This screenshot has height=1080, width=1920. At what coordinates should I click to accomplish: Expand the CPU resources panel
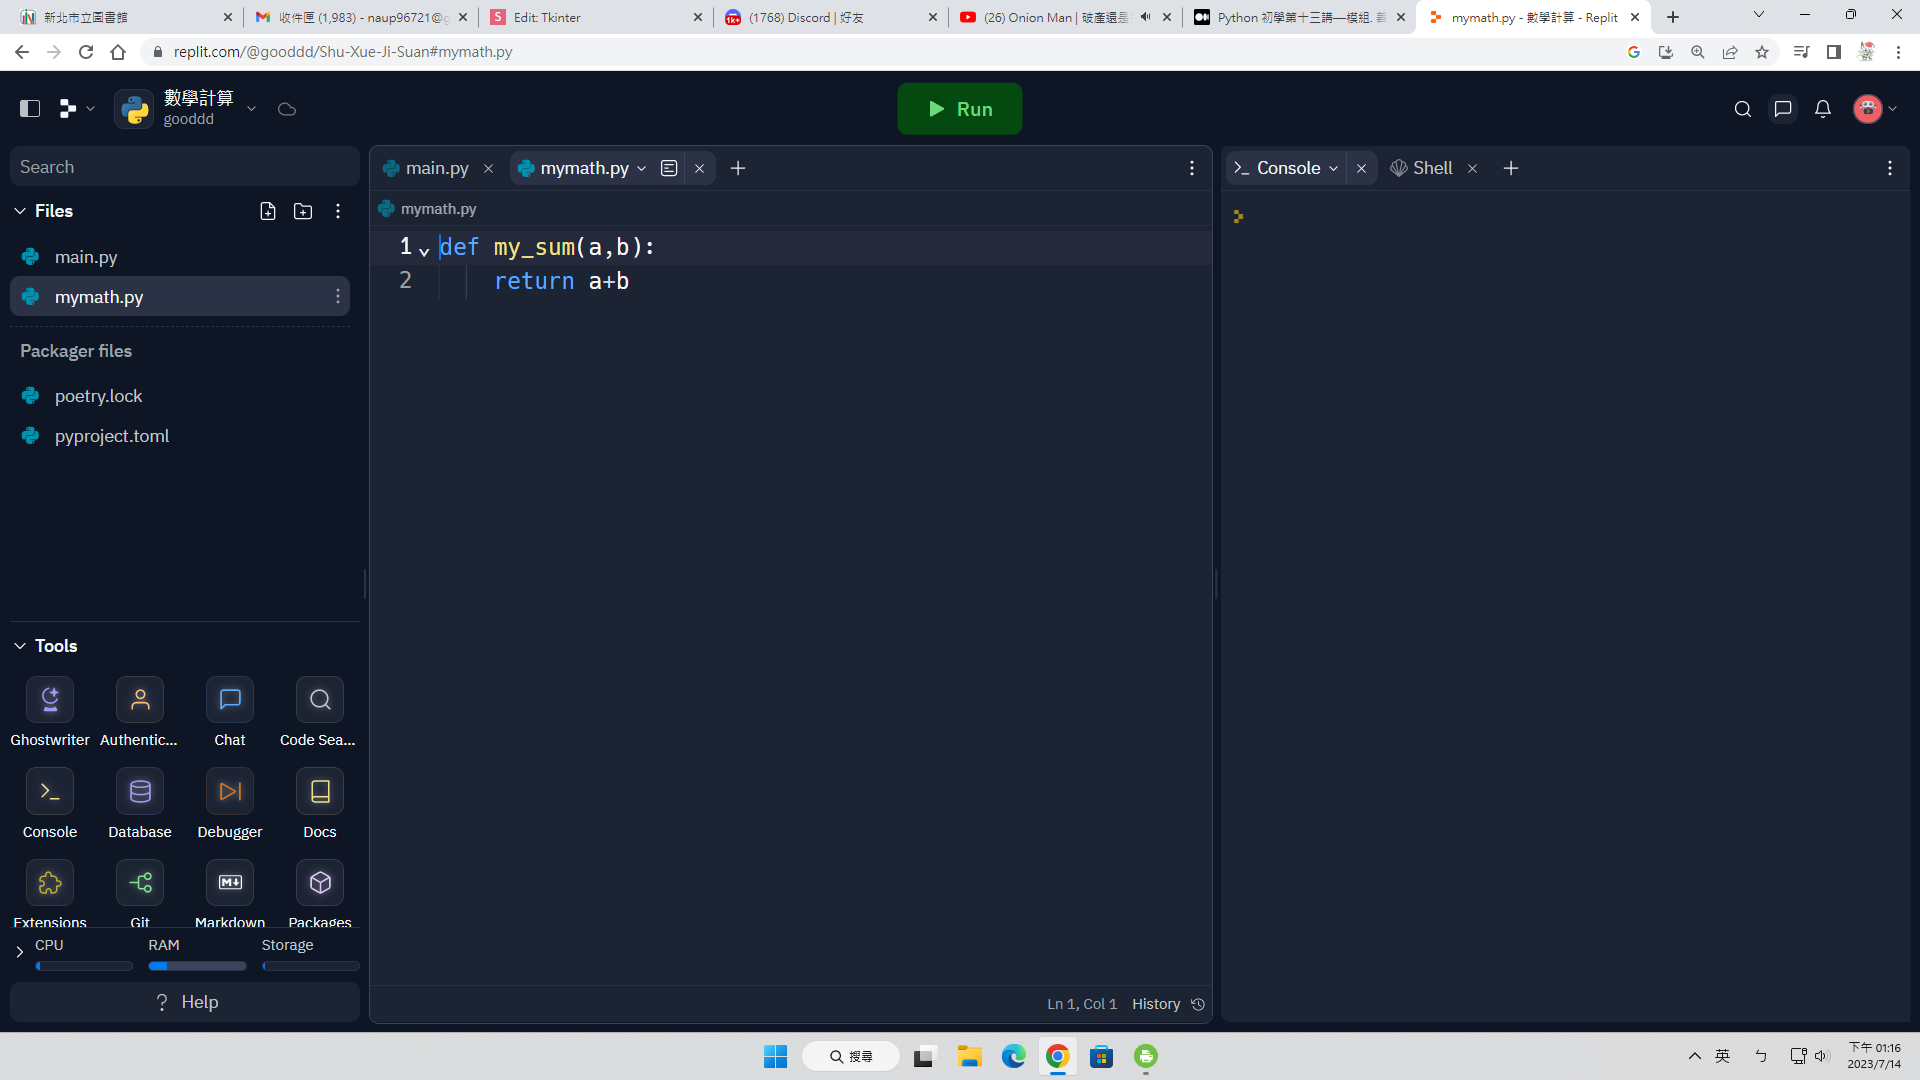coord(19,952)
